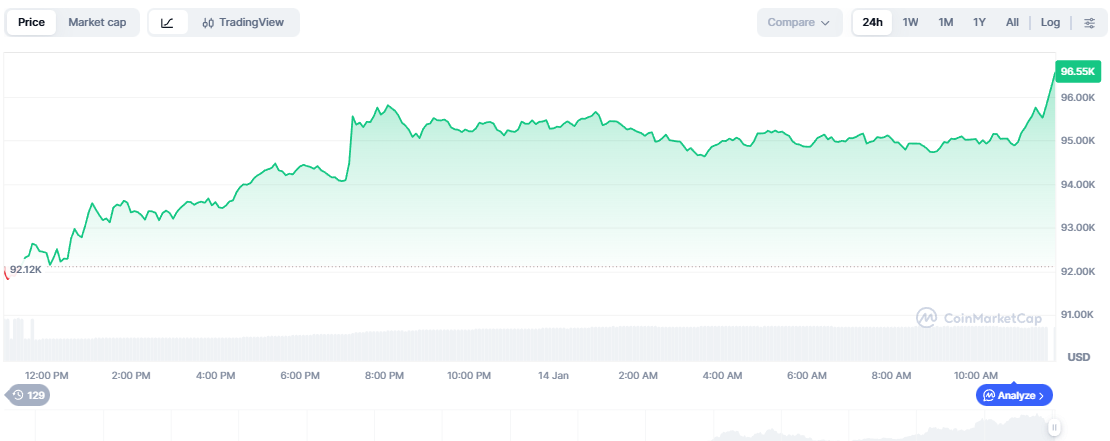Select the 24h time range
This screenshot has height=441, width=1110.
tap(872, 23)
